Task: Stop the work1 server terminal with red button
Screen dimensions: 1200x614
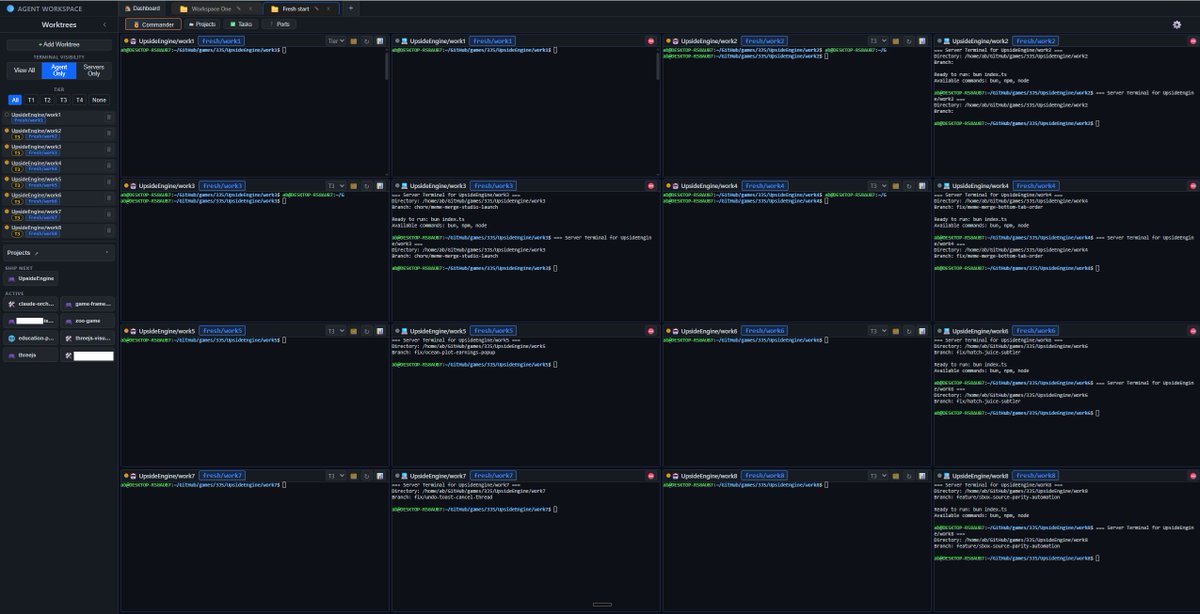Action: click(651, 40)
